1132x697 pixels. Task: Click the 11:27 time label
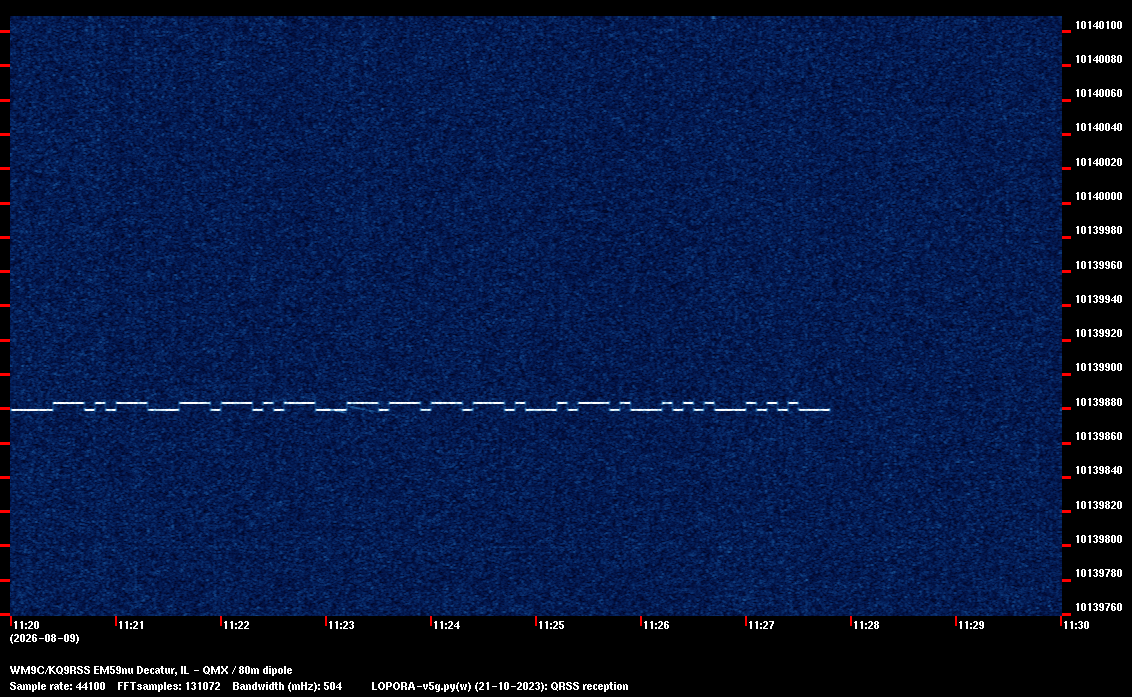pos(761,625)
